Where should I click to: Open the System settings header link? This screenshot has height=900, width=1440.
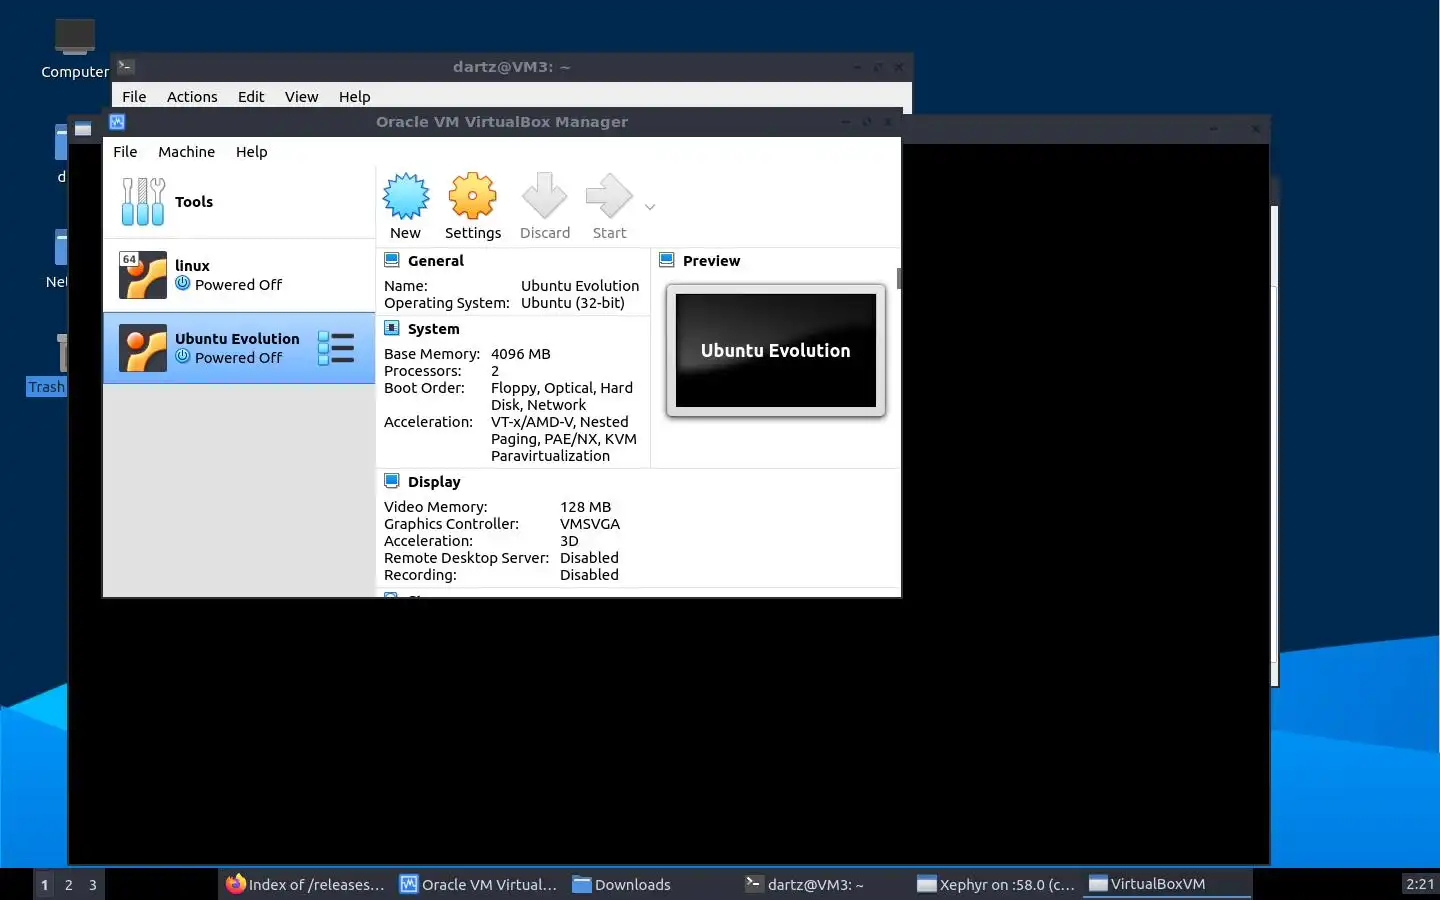click(434, 329)
